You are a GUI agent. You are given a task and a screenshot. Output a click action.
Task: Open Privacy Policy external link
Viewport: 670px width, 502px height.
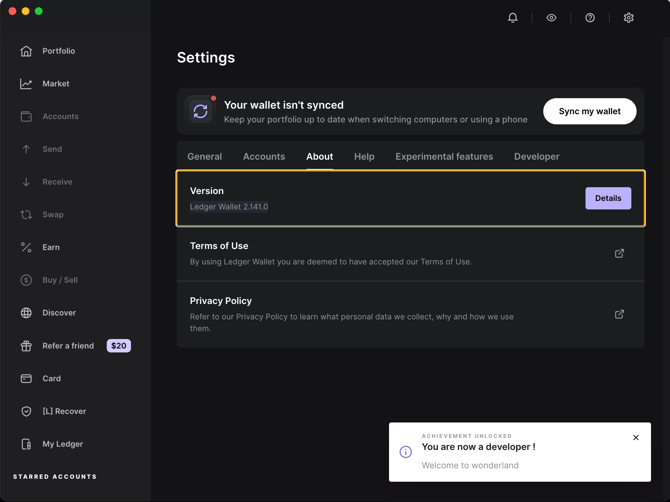click(619, 314)
